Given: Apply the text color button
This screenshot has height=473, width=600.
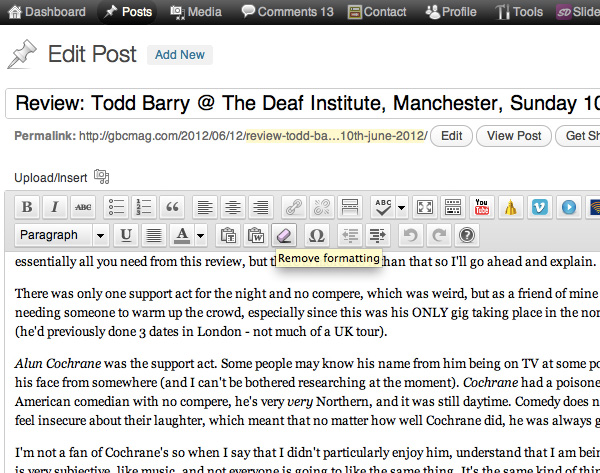Looking at the screenshot, I should (182, 235).
